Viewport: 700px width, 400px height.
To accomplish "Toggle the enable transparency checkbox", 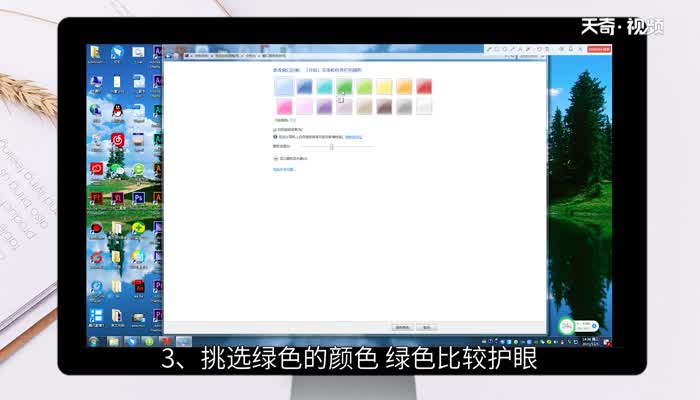I will point(275,130).
